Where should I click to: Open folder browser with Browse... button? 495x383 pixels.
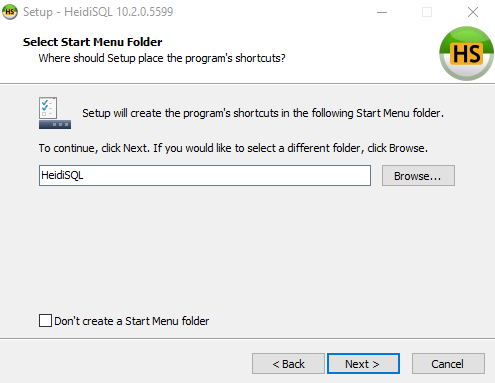418,176
